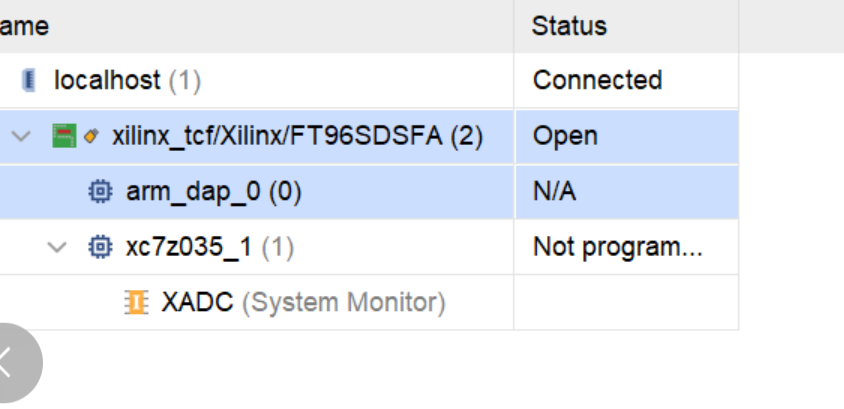Screen dimensions: 844x409
Task: Click the localhost server icon
Action: pyautogui.click(x=29, y=81)
